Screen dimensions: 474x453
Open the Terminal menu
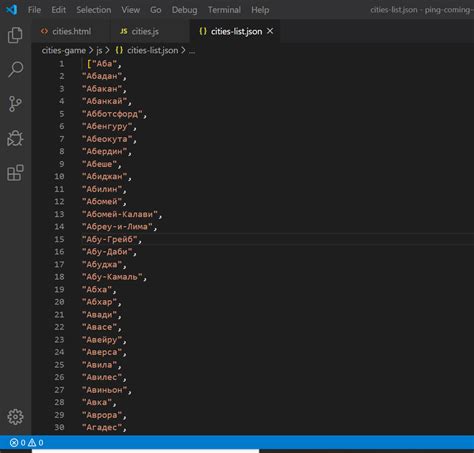[224, 10]
